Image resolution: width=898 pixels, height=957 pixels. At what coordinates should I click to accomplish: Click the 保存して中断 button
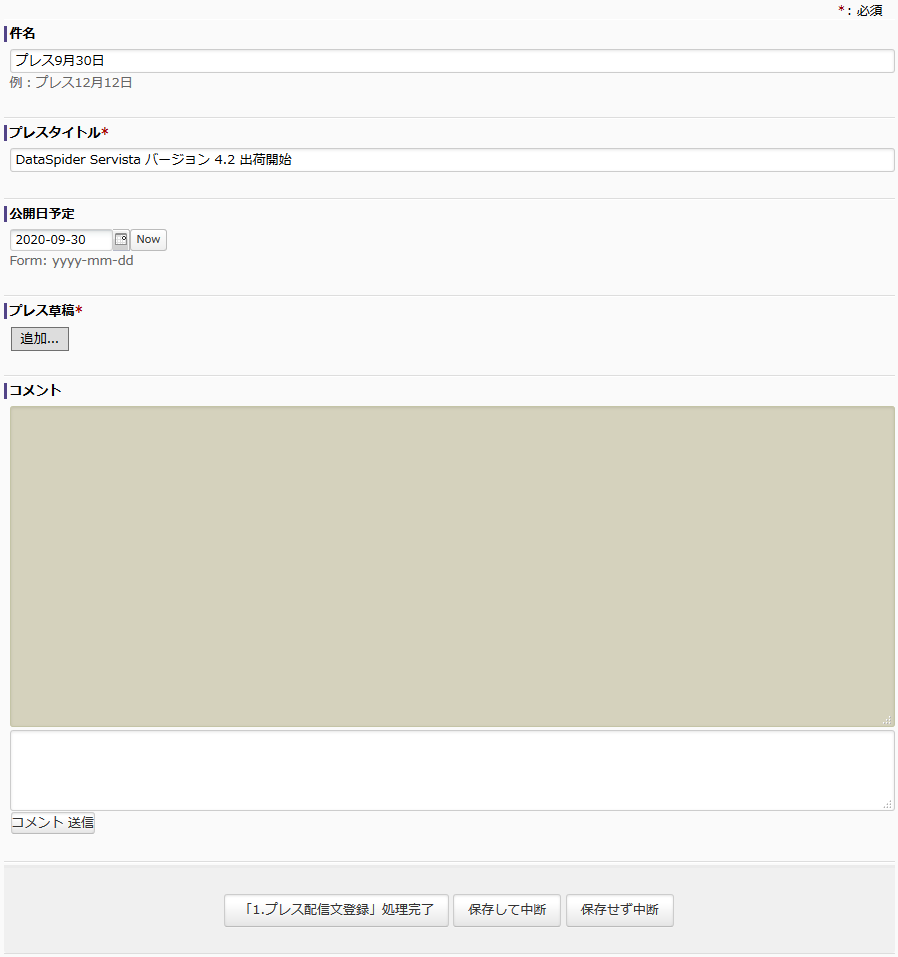(x=507, y=910)
